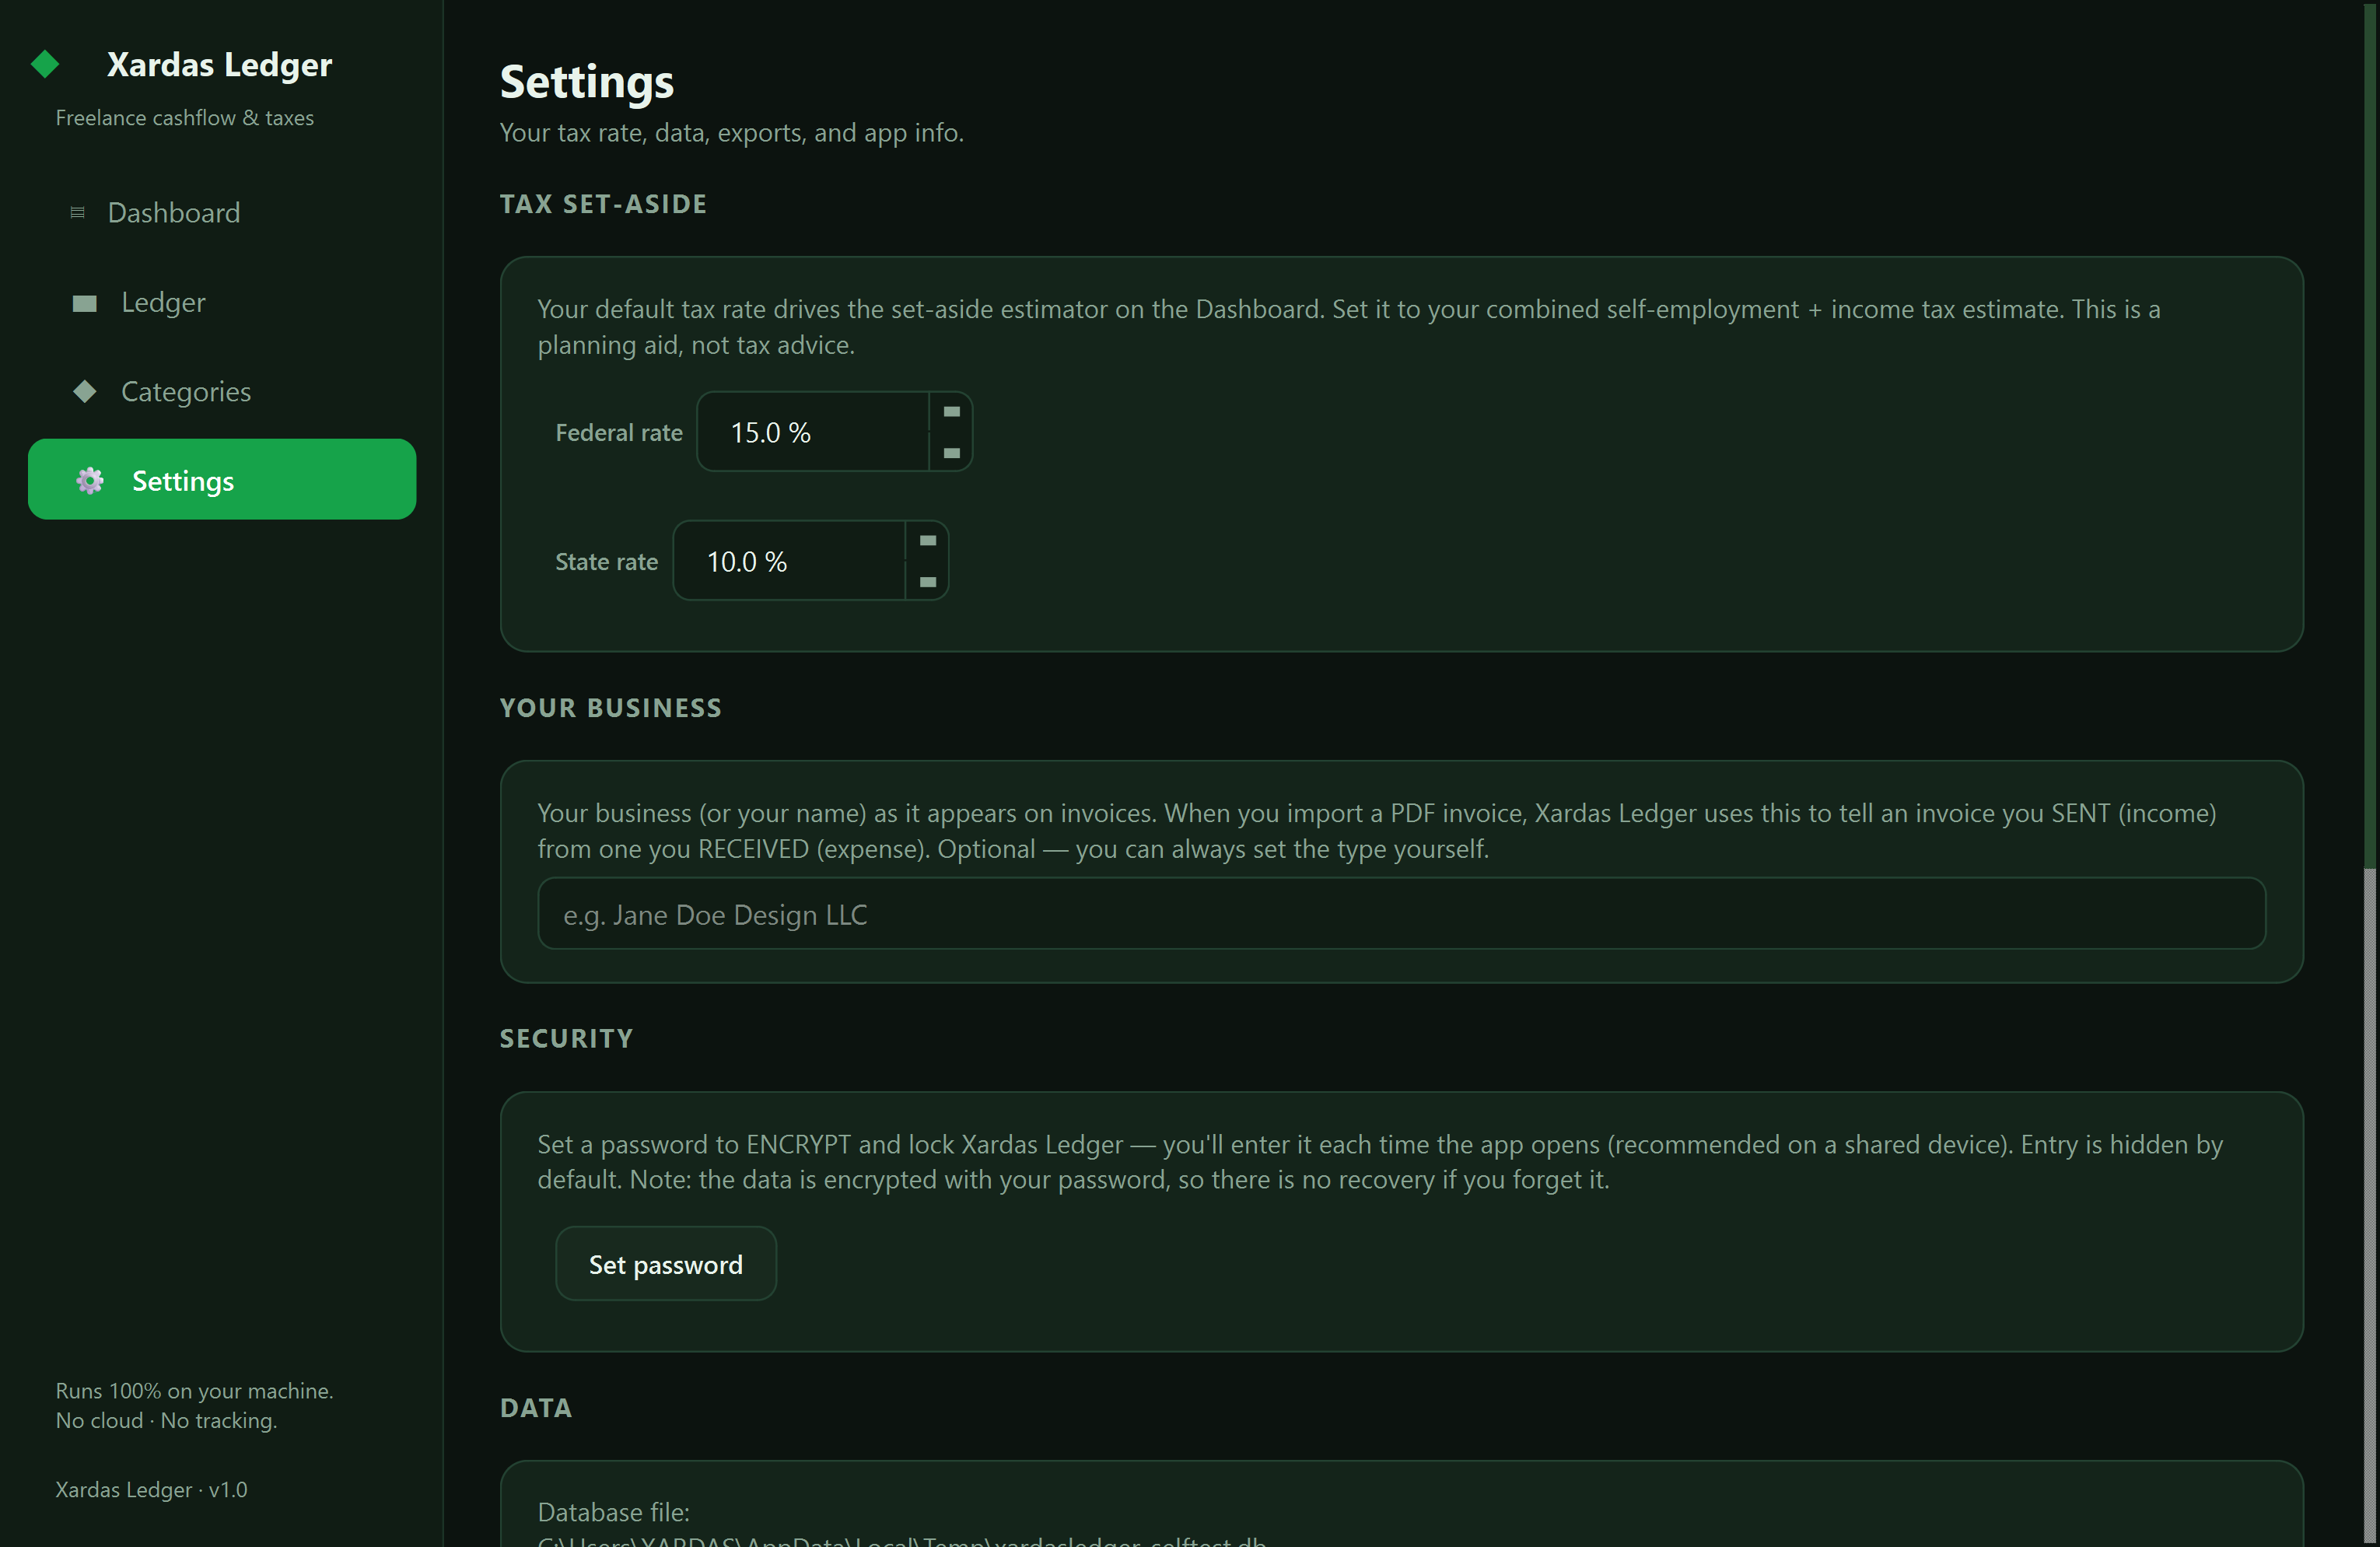2380x1547 pixels.
Task: Click the Set password button
Action: 666,1264
